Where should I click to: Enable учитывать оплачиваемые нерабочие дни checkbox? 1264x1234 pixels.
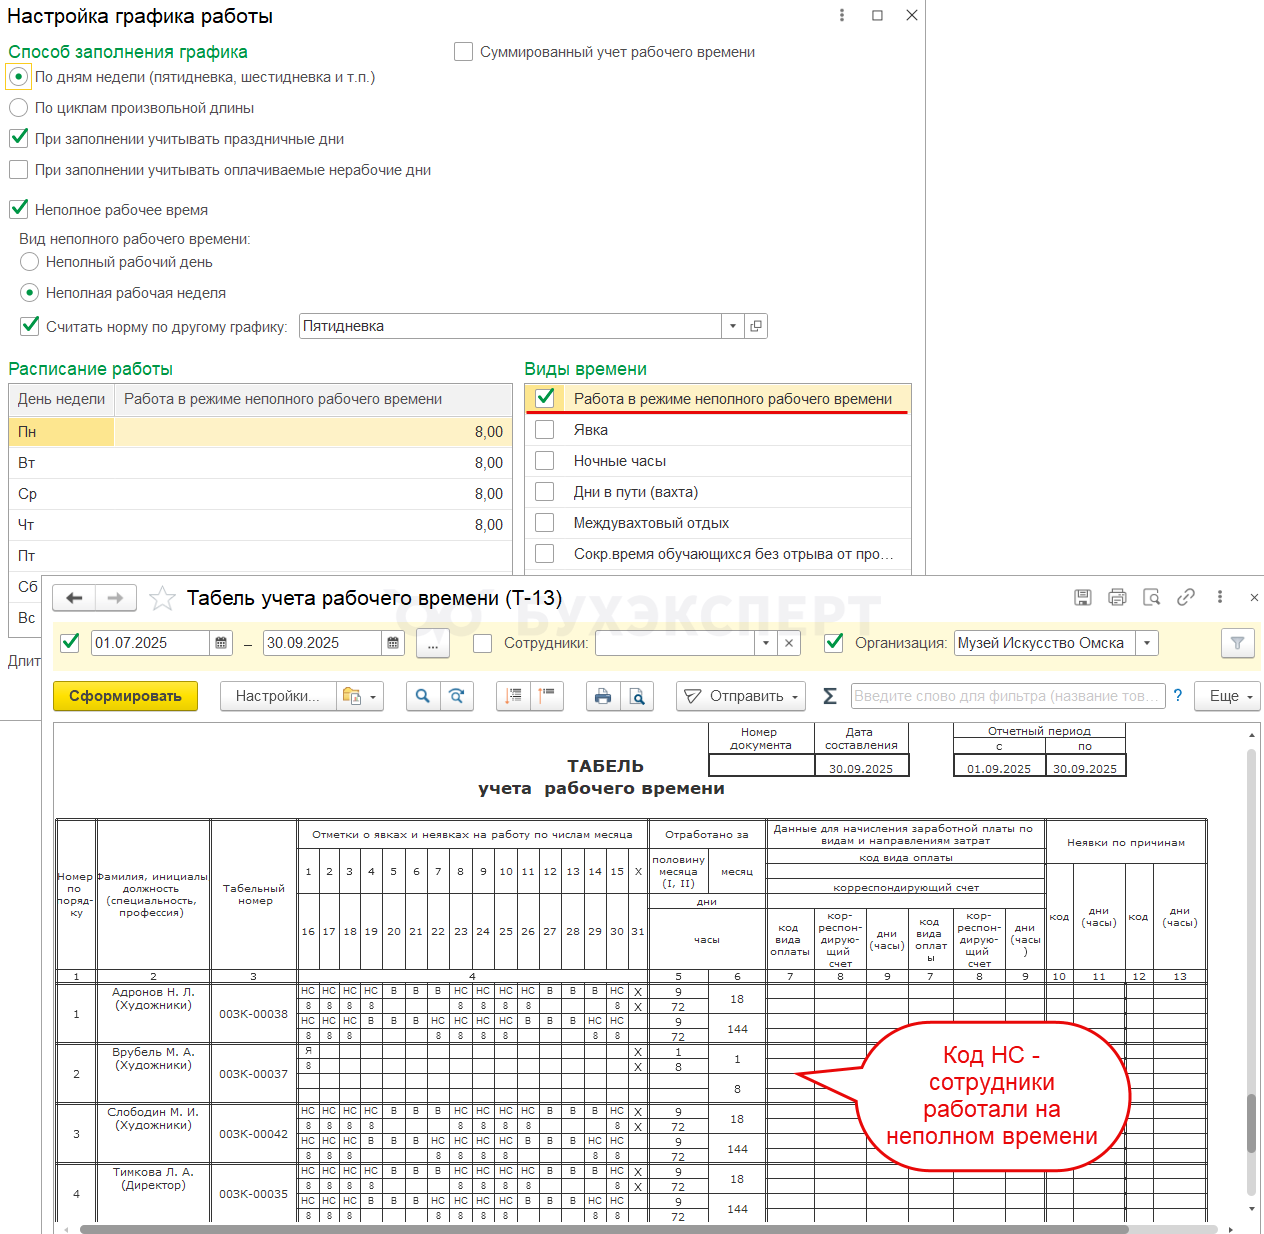(x=18, y=169)
